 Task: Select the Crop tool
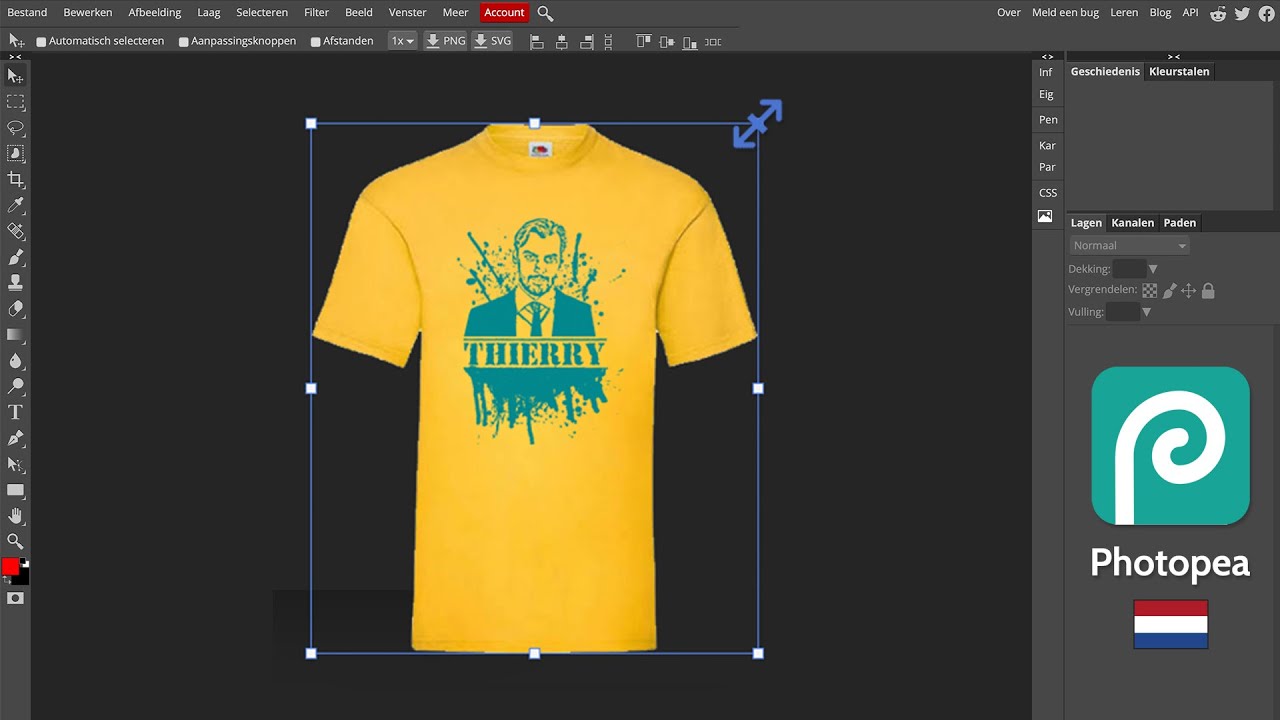tap(15, 180)
